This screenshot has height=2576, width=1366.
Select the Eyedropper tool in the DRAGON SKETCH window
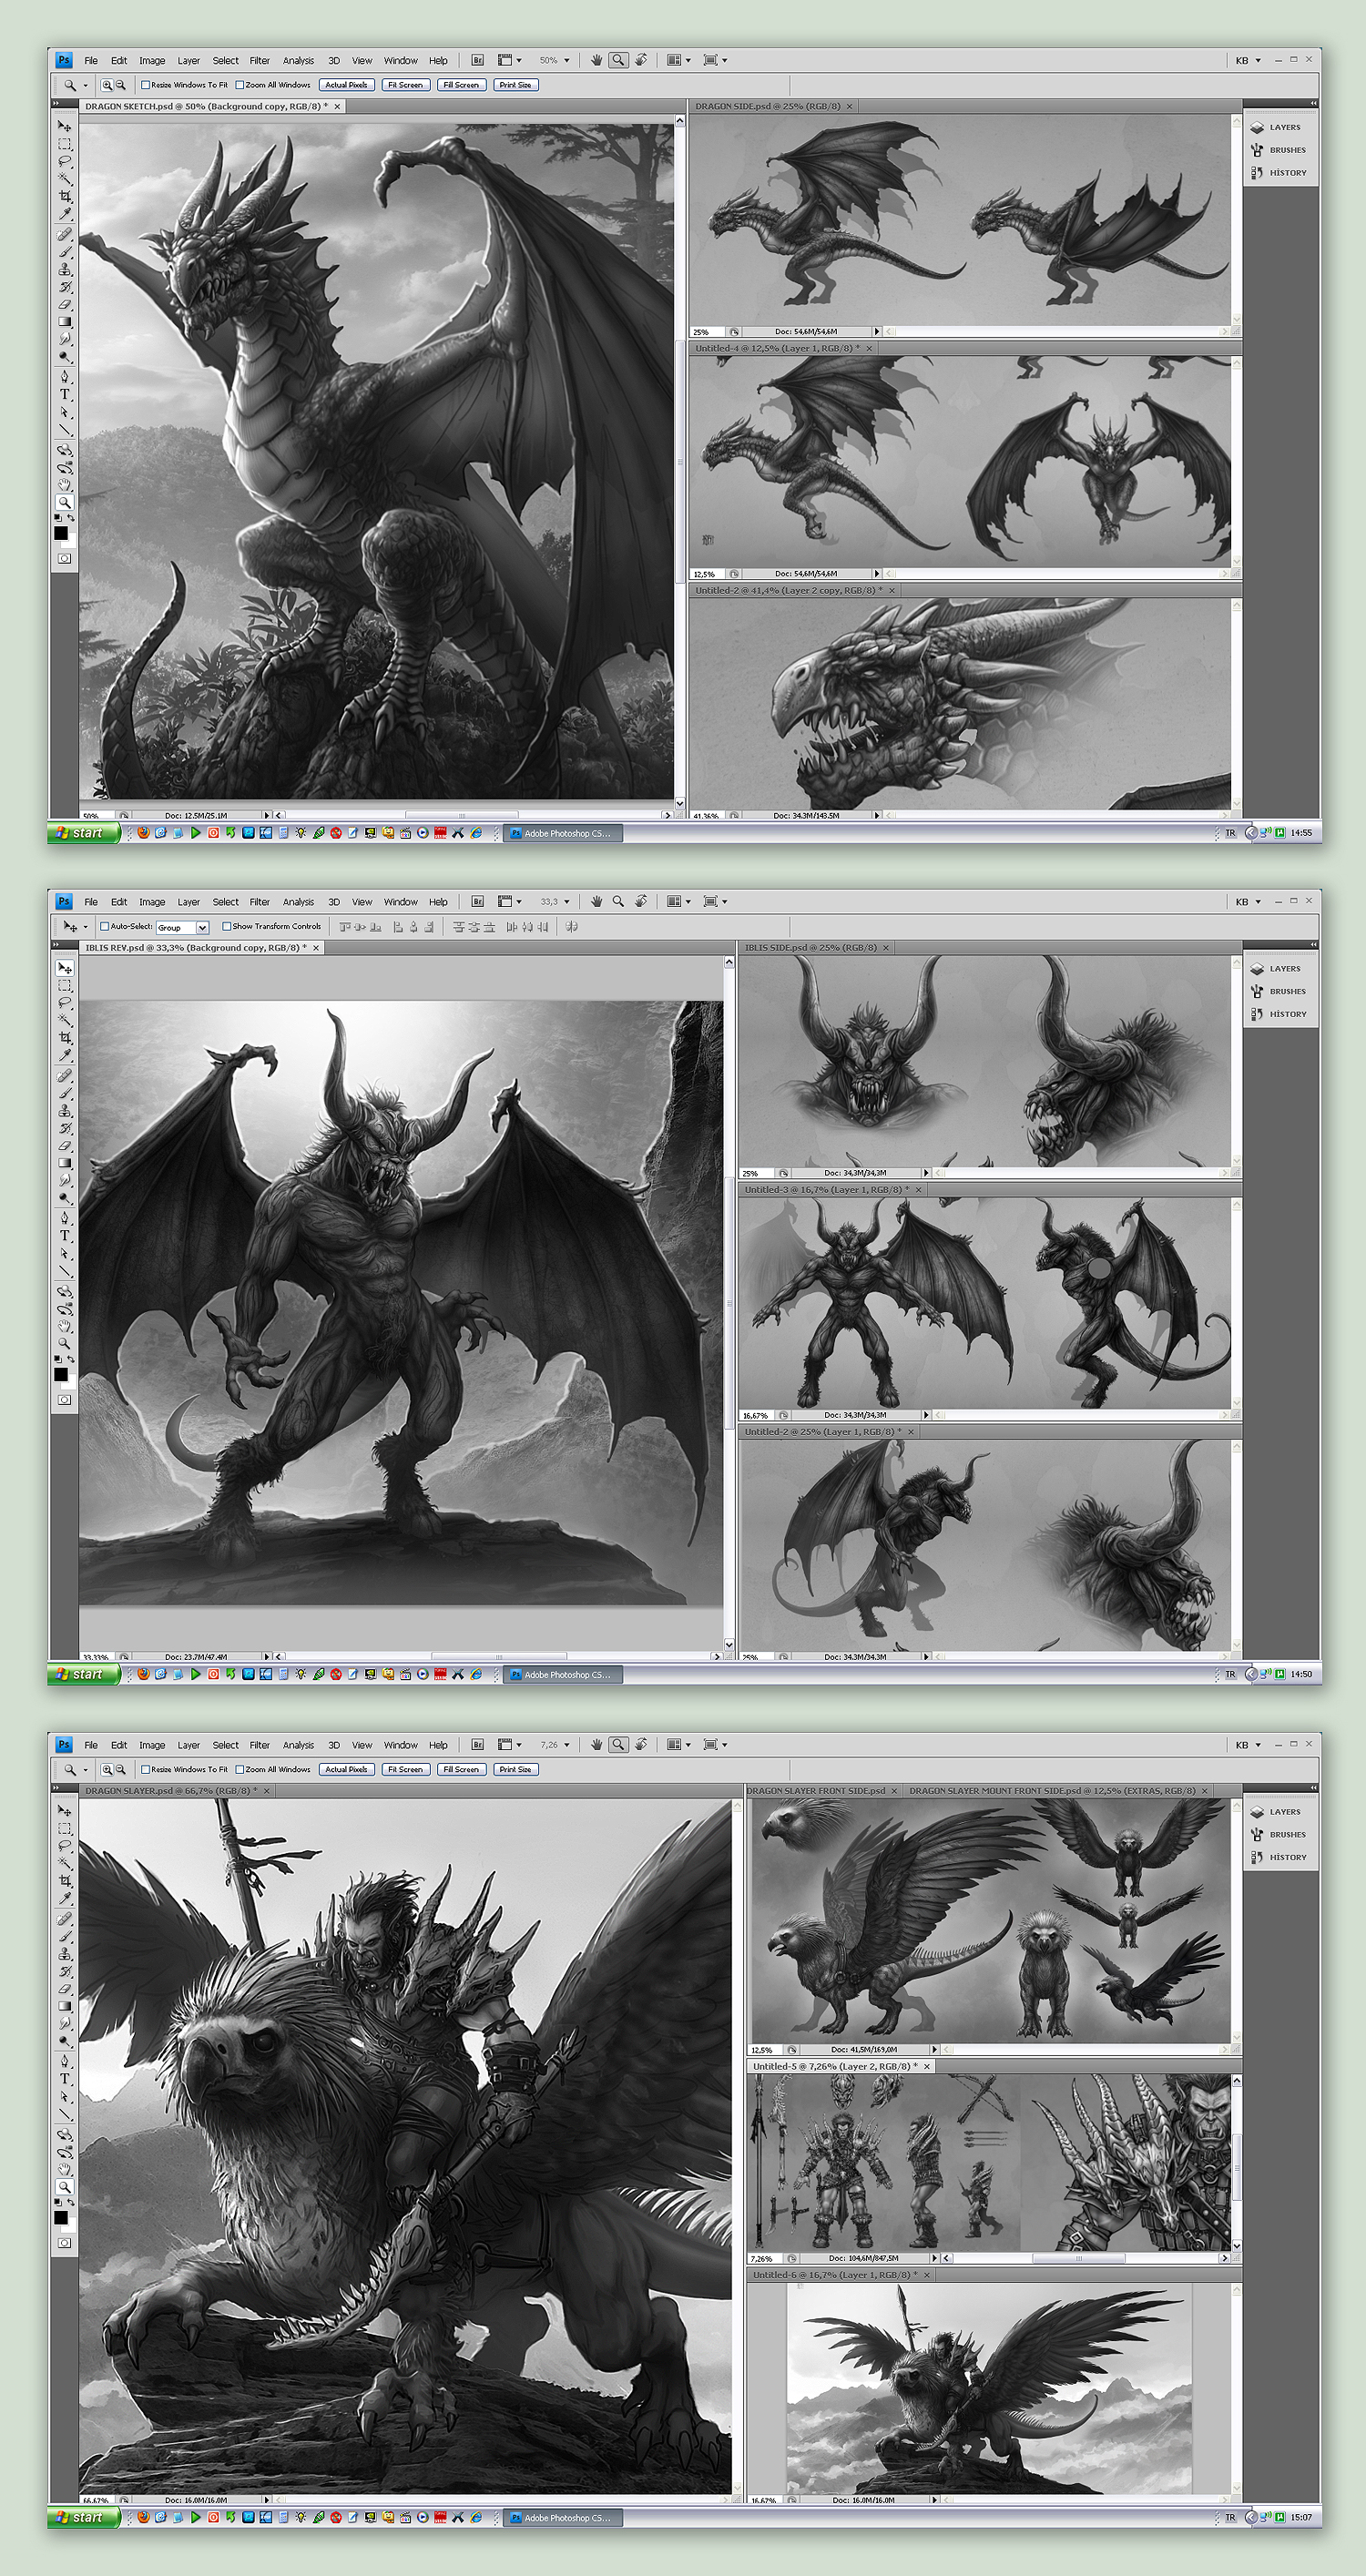64,215
